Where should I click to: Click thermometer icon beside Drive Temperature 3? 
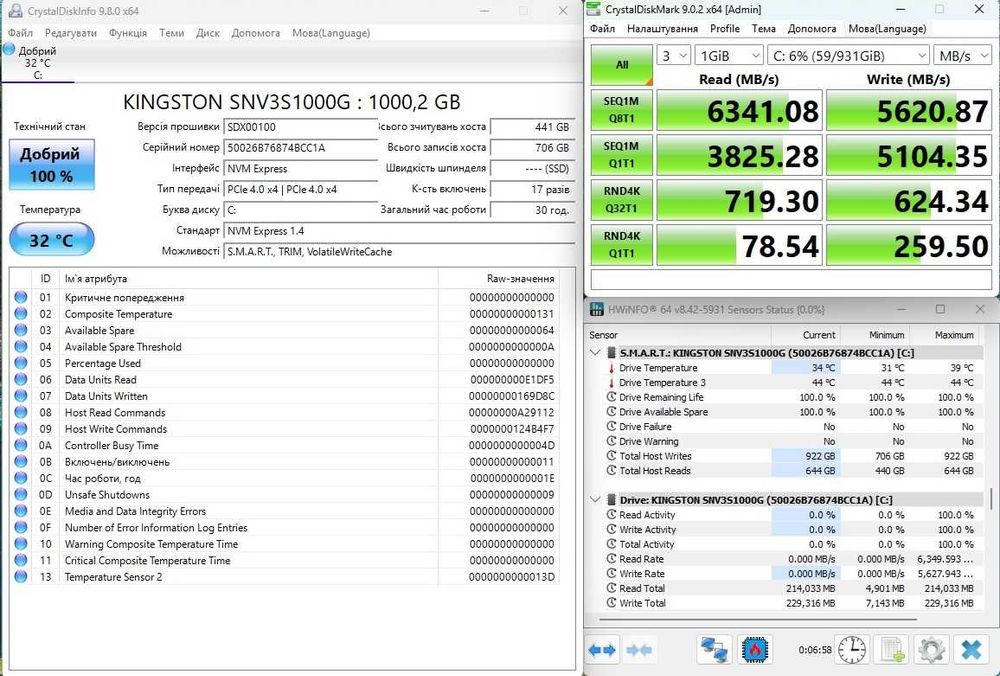click(x=611, y=383)
